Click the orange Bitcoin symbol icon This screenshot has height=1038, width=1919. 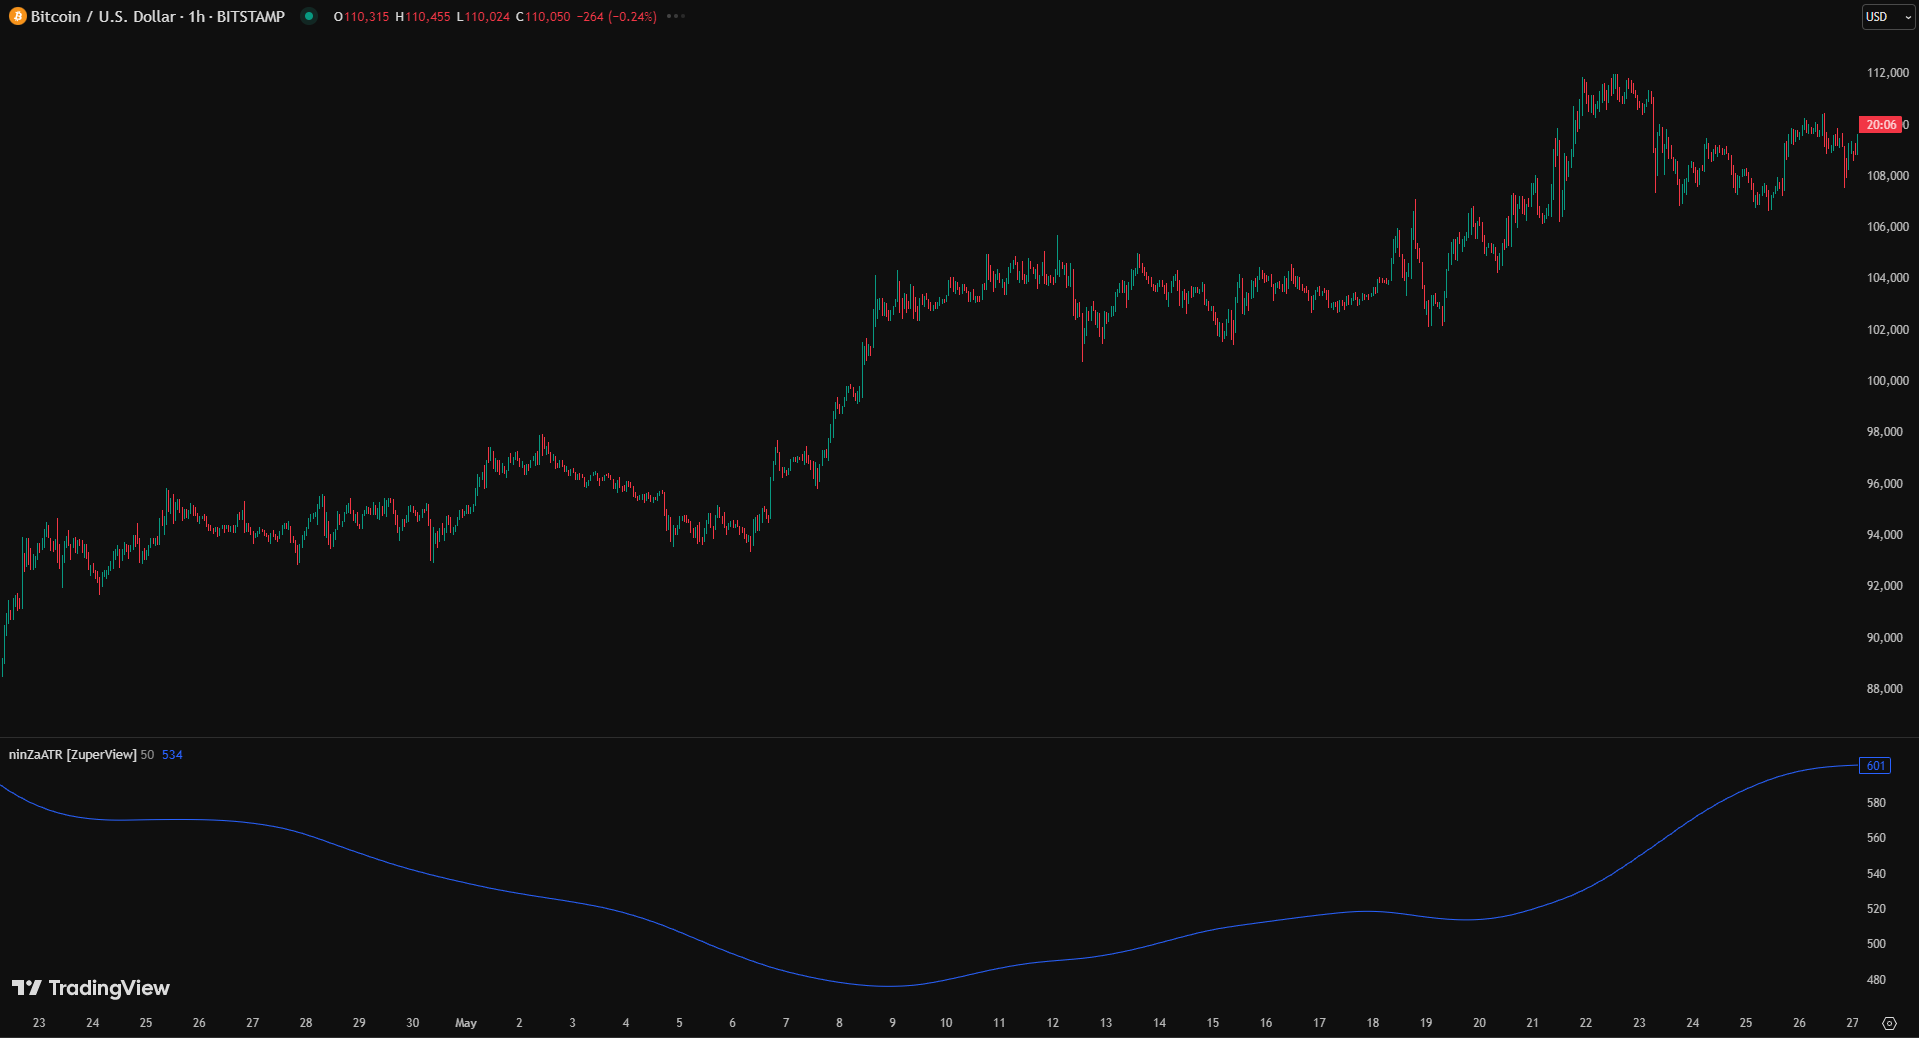click(x=18, y=17)
